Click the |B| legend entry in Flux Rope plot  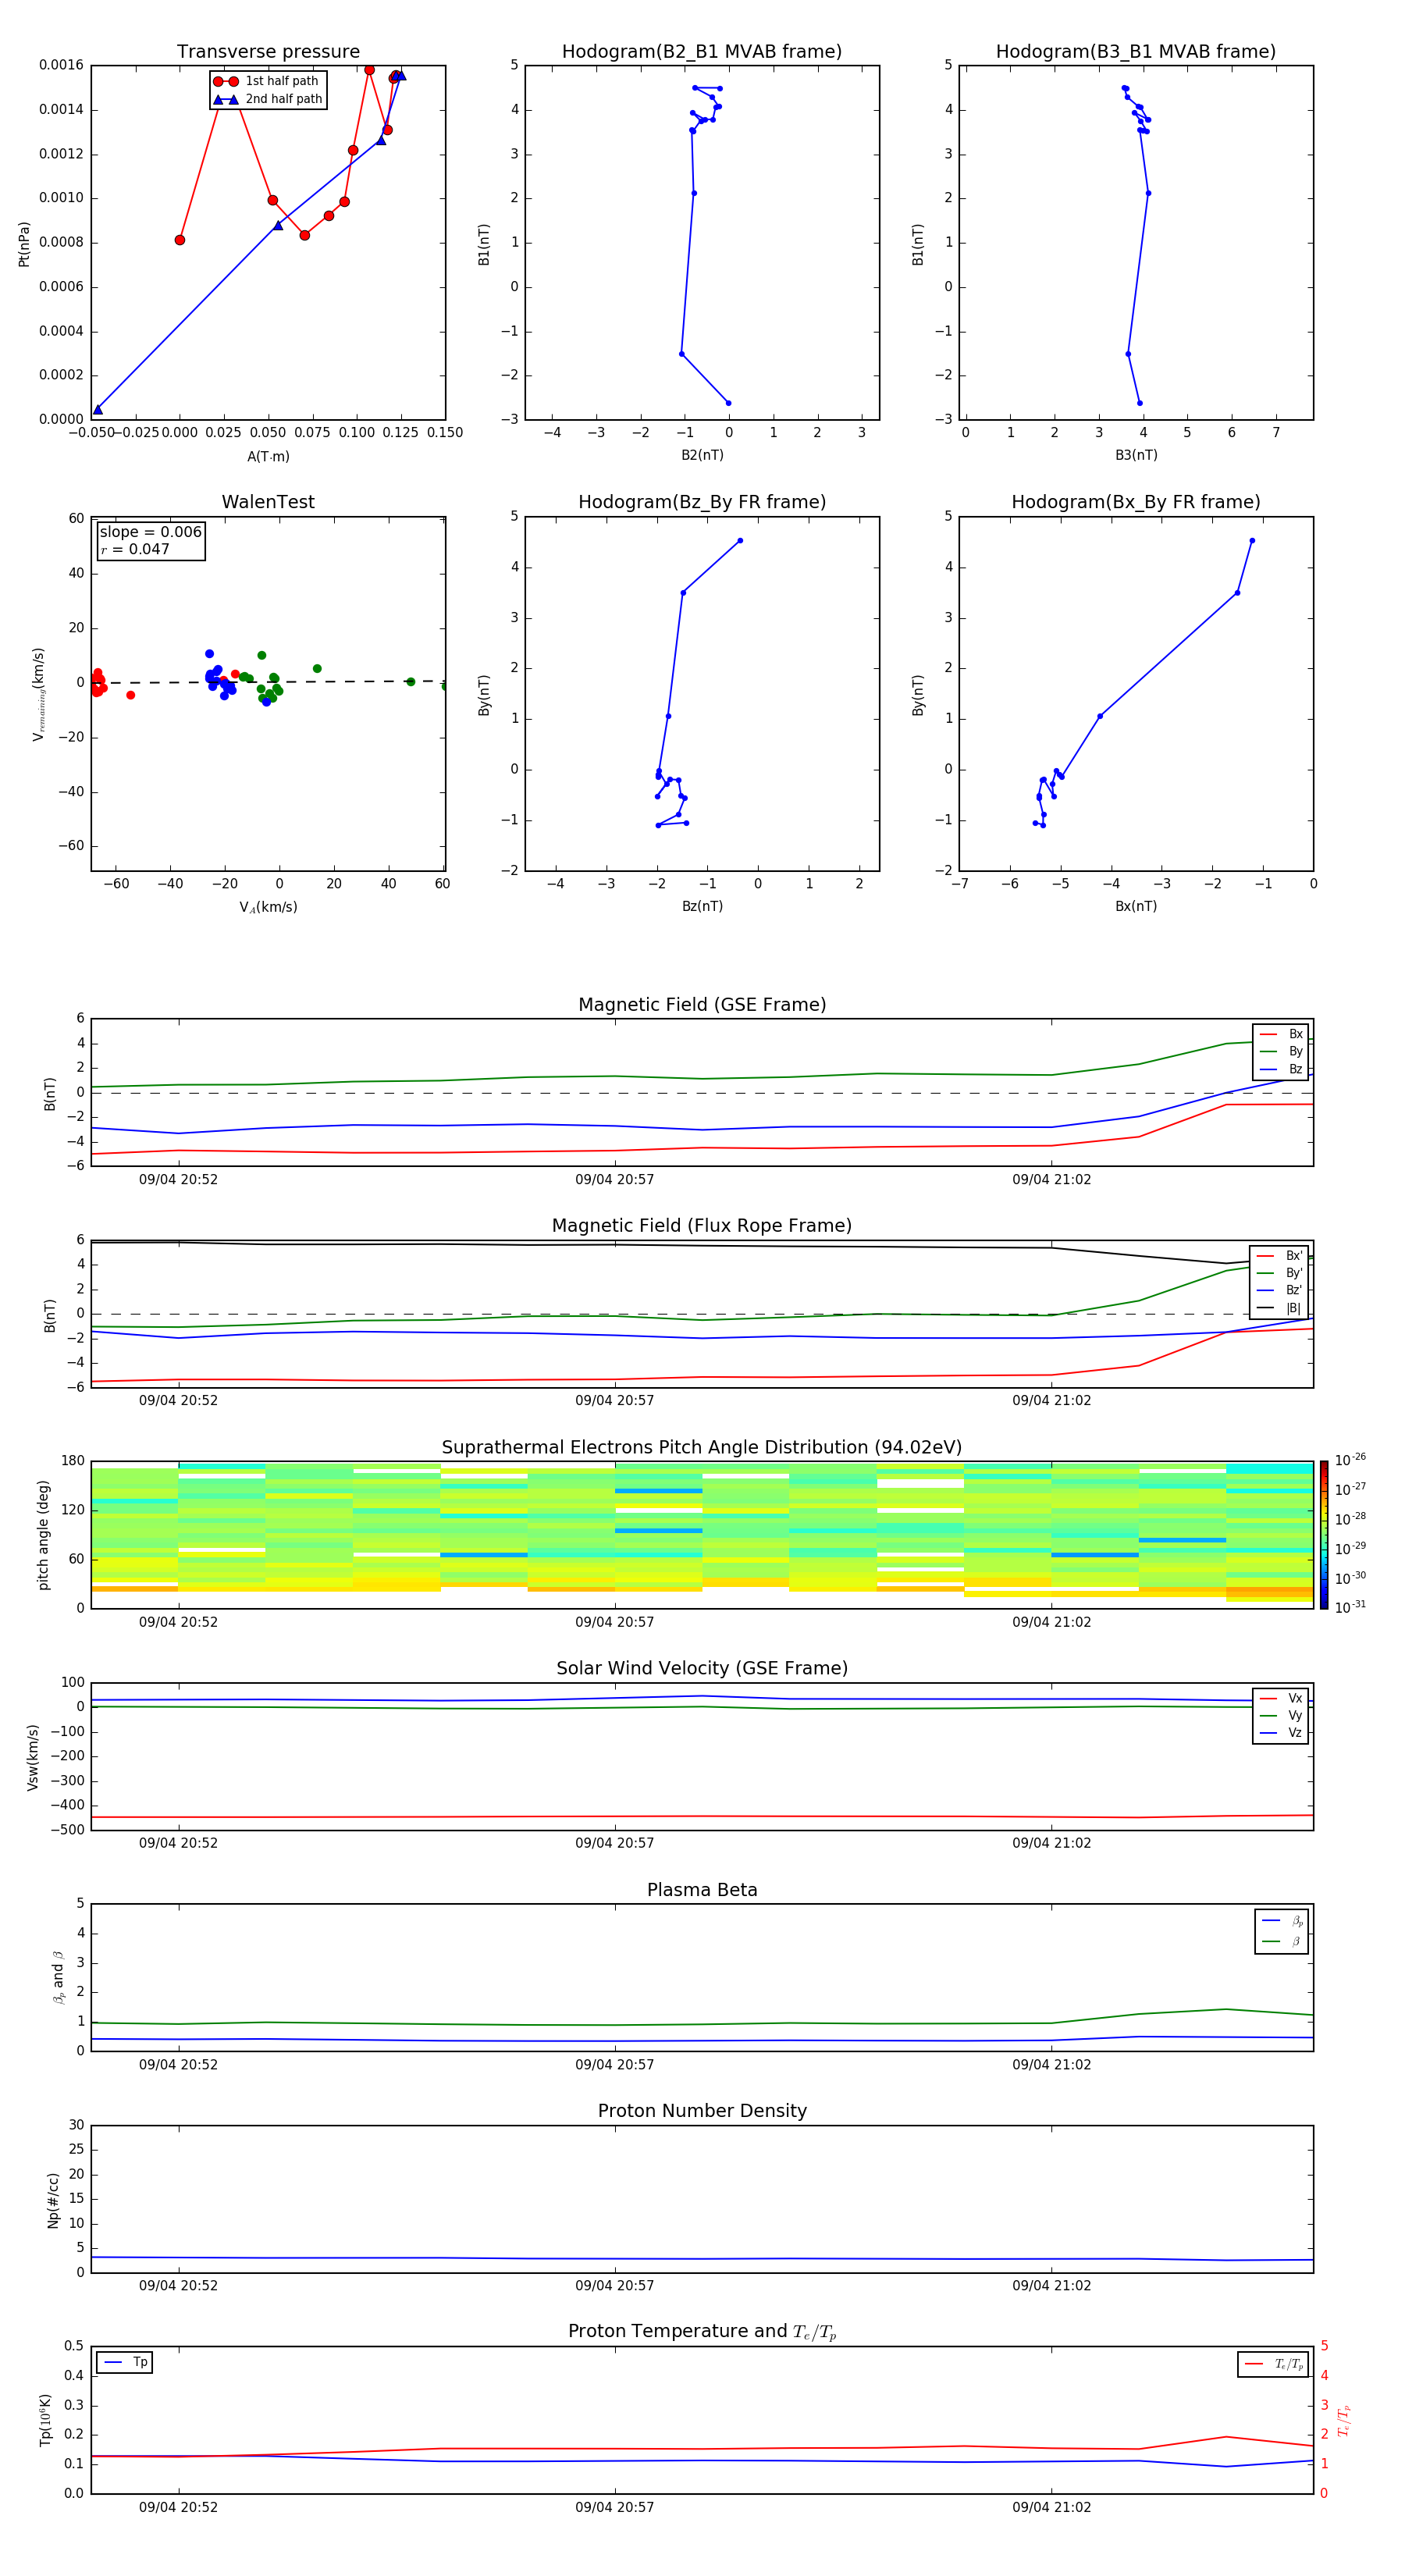pyautogui.click(x=1281, y=1308)
